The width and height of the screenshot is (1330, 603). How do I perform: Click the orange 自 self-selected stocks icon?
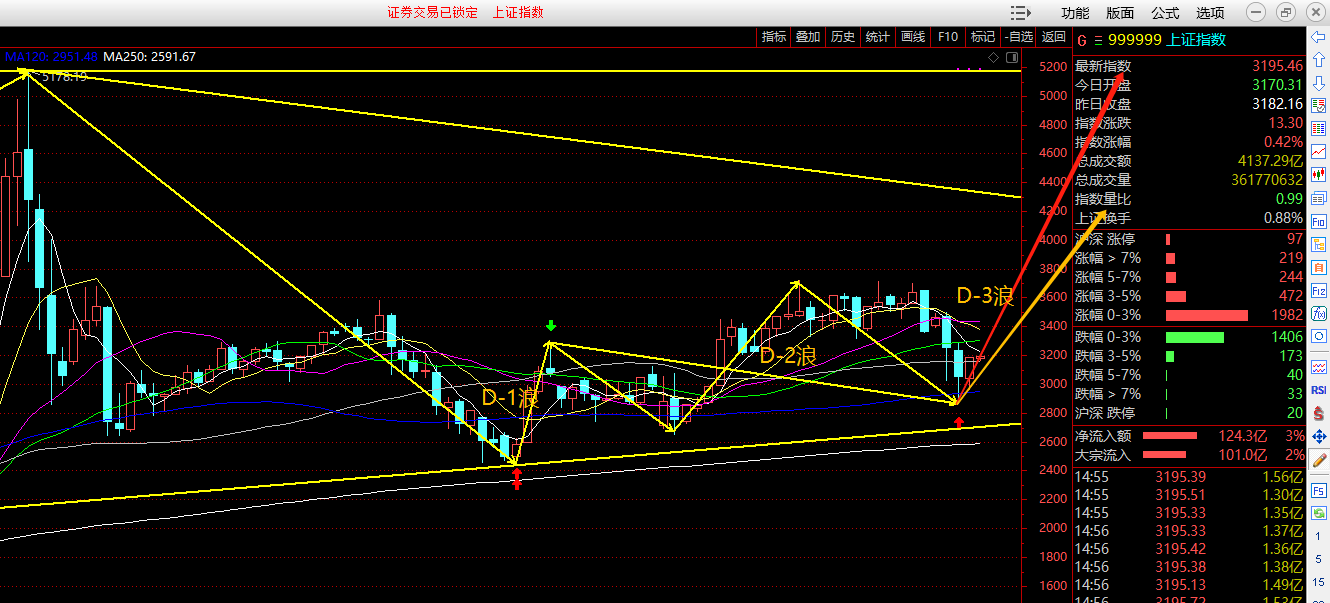(x=1319, y=268)
